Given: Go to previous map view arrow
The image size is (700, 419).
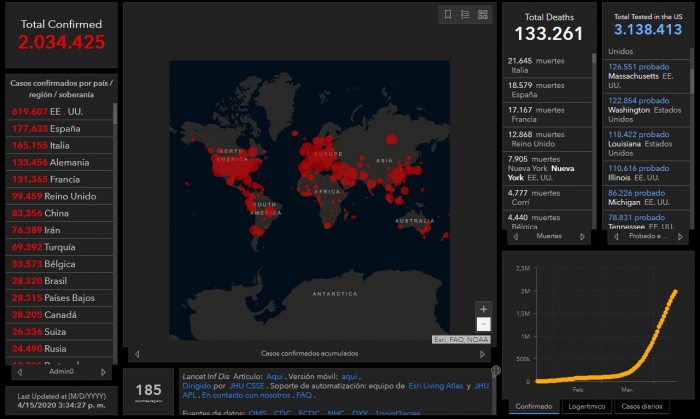Looking at the screenshot, I should pyautogui.click(x=137, y=353).
